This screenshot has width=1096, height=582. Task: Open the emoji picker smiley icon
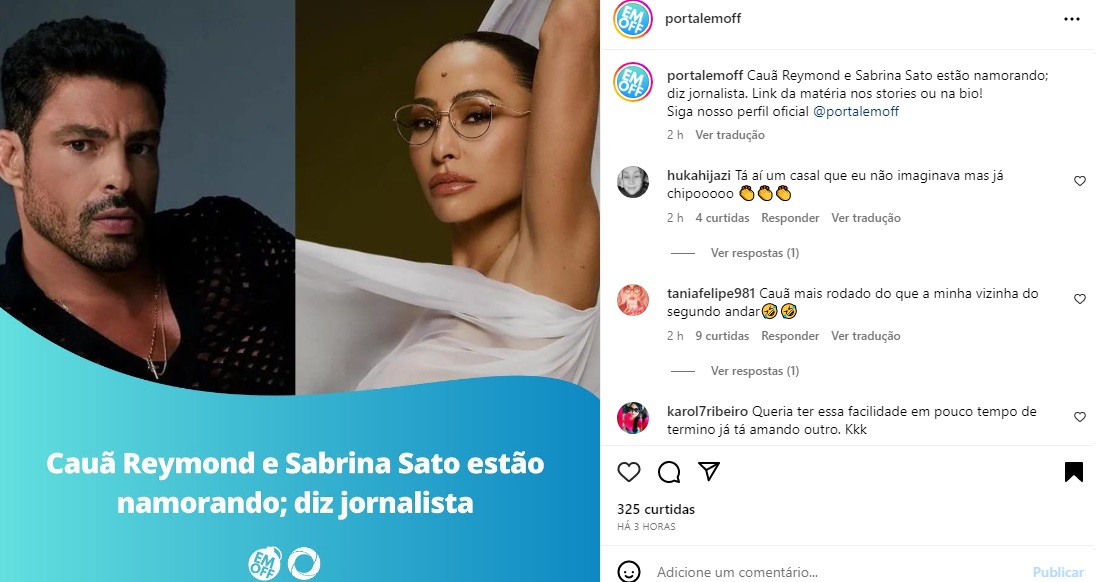(x=628, y=572)
